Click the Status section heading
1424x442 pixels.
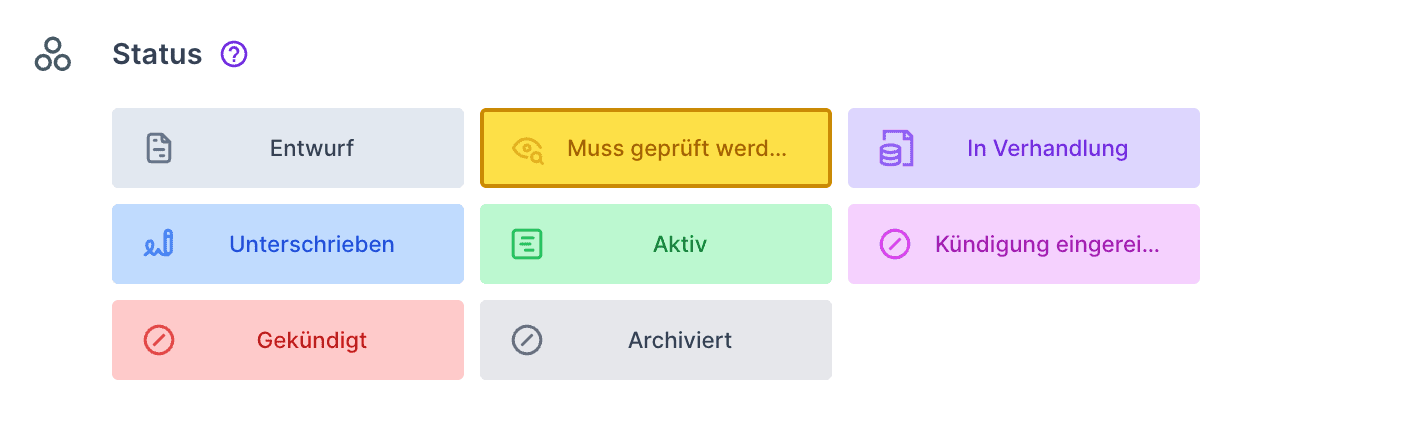pyautogui.click(x=157, y=54)
